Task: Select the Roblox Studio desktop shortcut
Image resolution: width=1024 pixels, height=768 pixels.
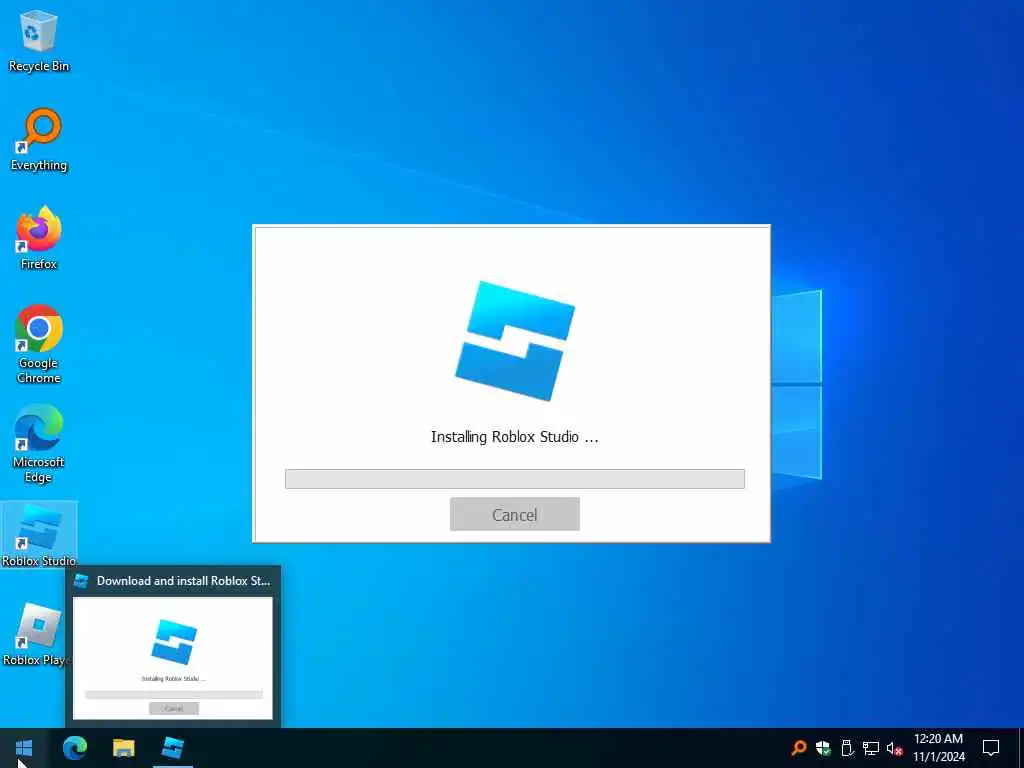Action: 39,534
